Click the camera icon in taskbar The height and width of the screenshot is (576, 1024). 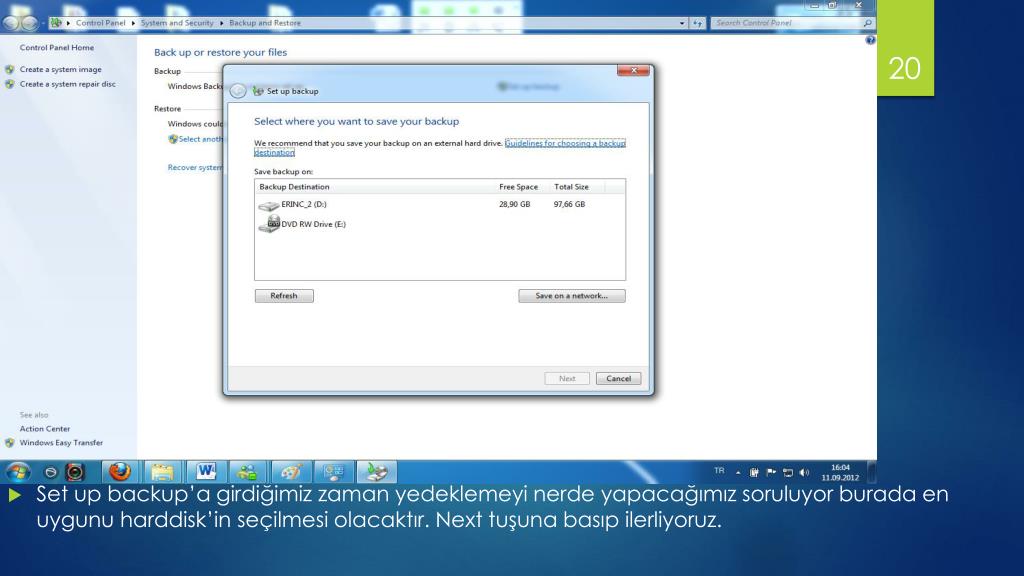[75, 472]
